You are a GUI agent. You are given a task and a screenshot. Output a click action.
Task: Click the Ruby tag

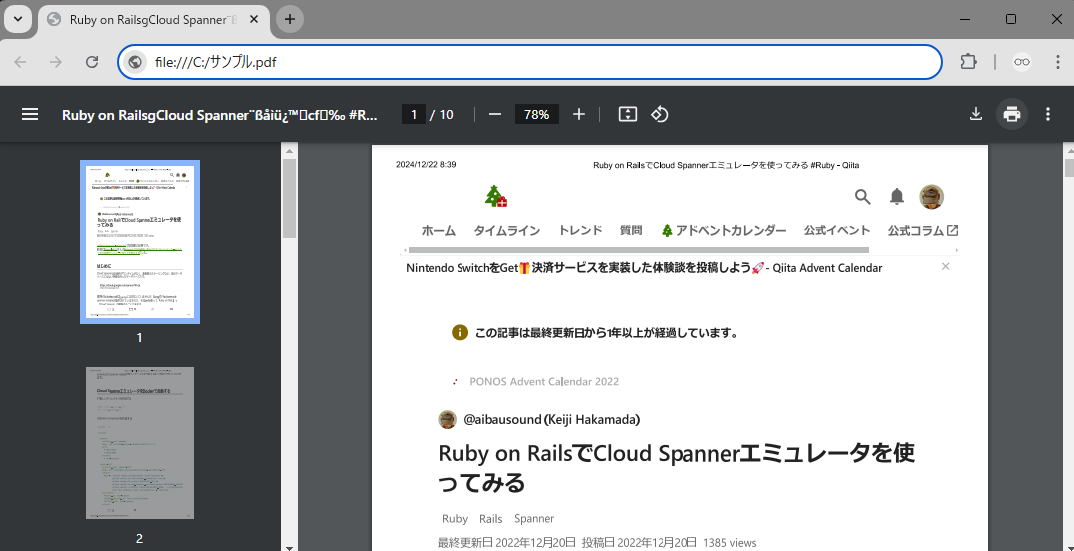(x=455, y=519)
